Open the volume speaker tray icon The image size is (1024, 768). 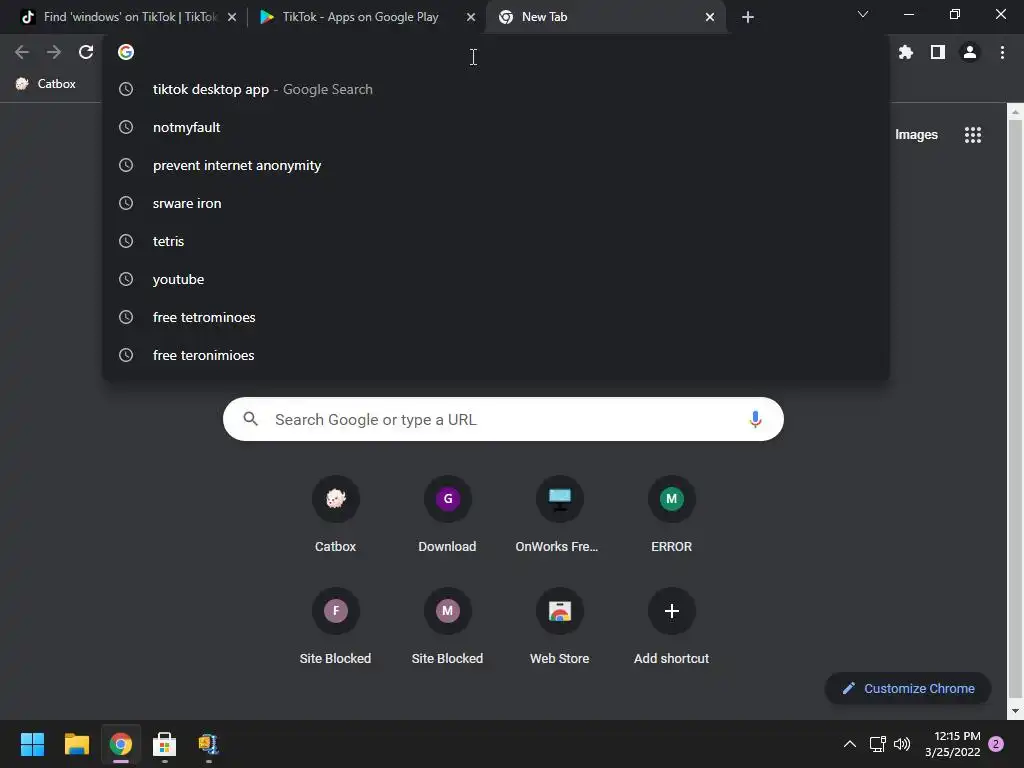pyautogui.click(x=902, y=744)
